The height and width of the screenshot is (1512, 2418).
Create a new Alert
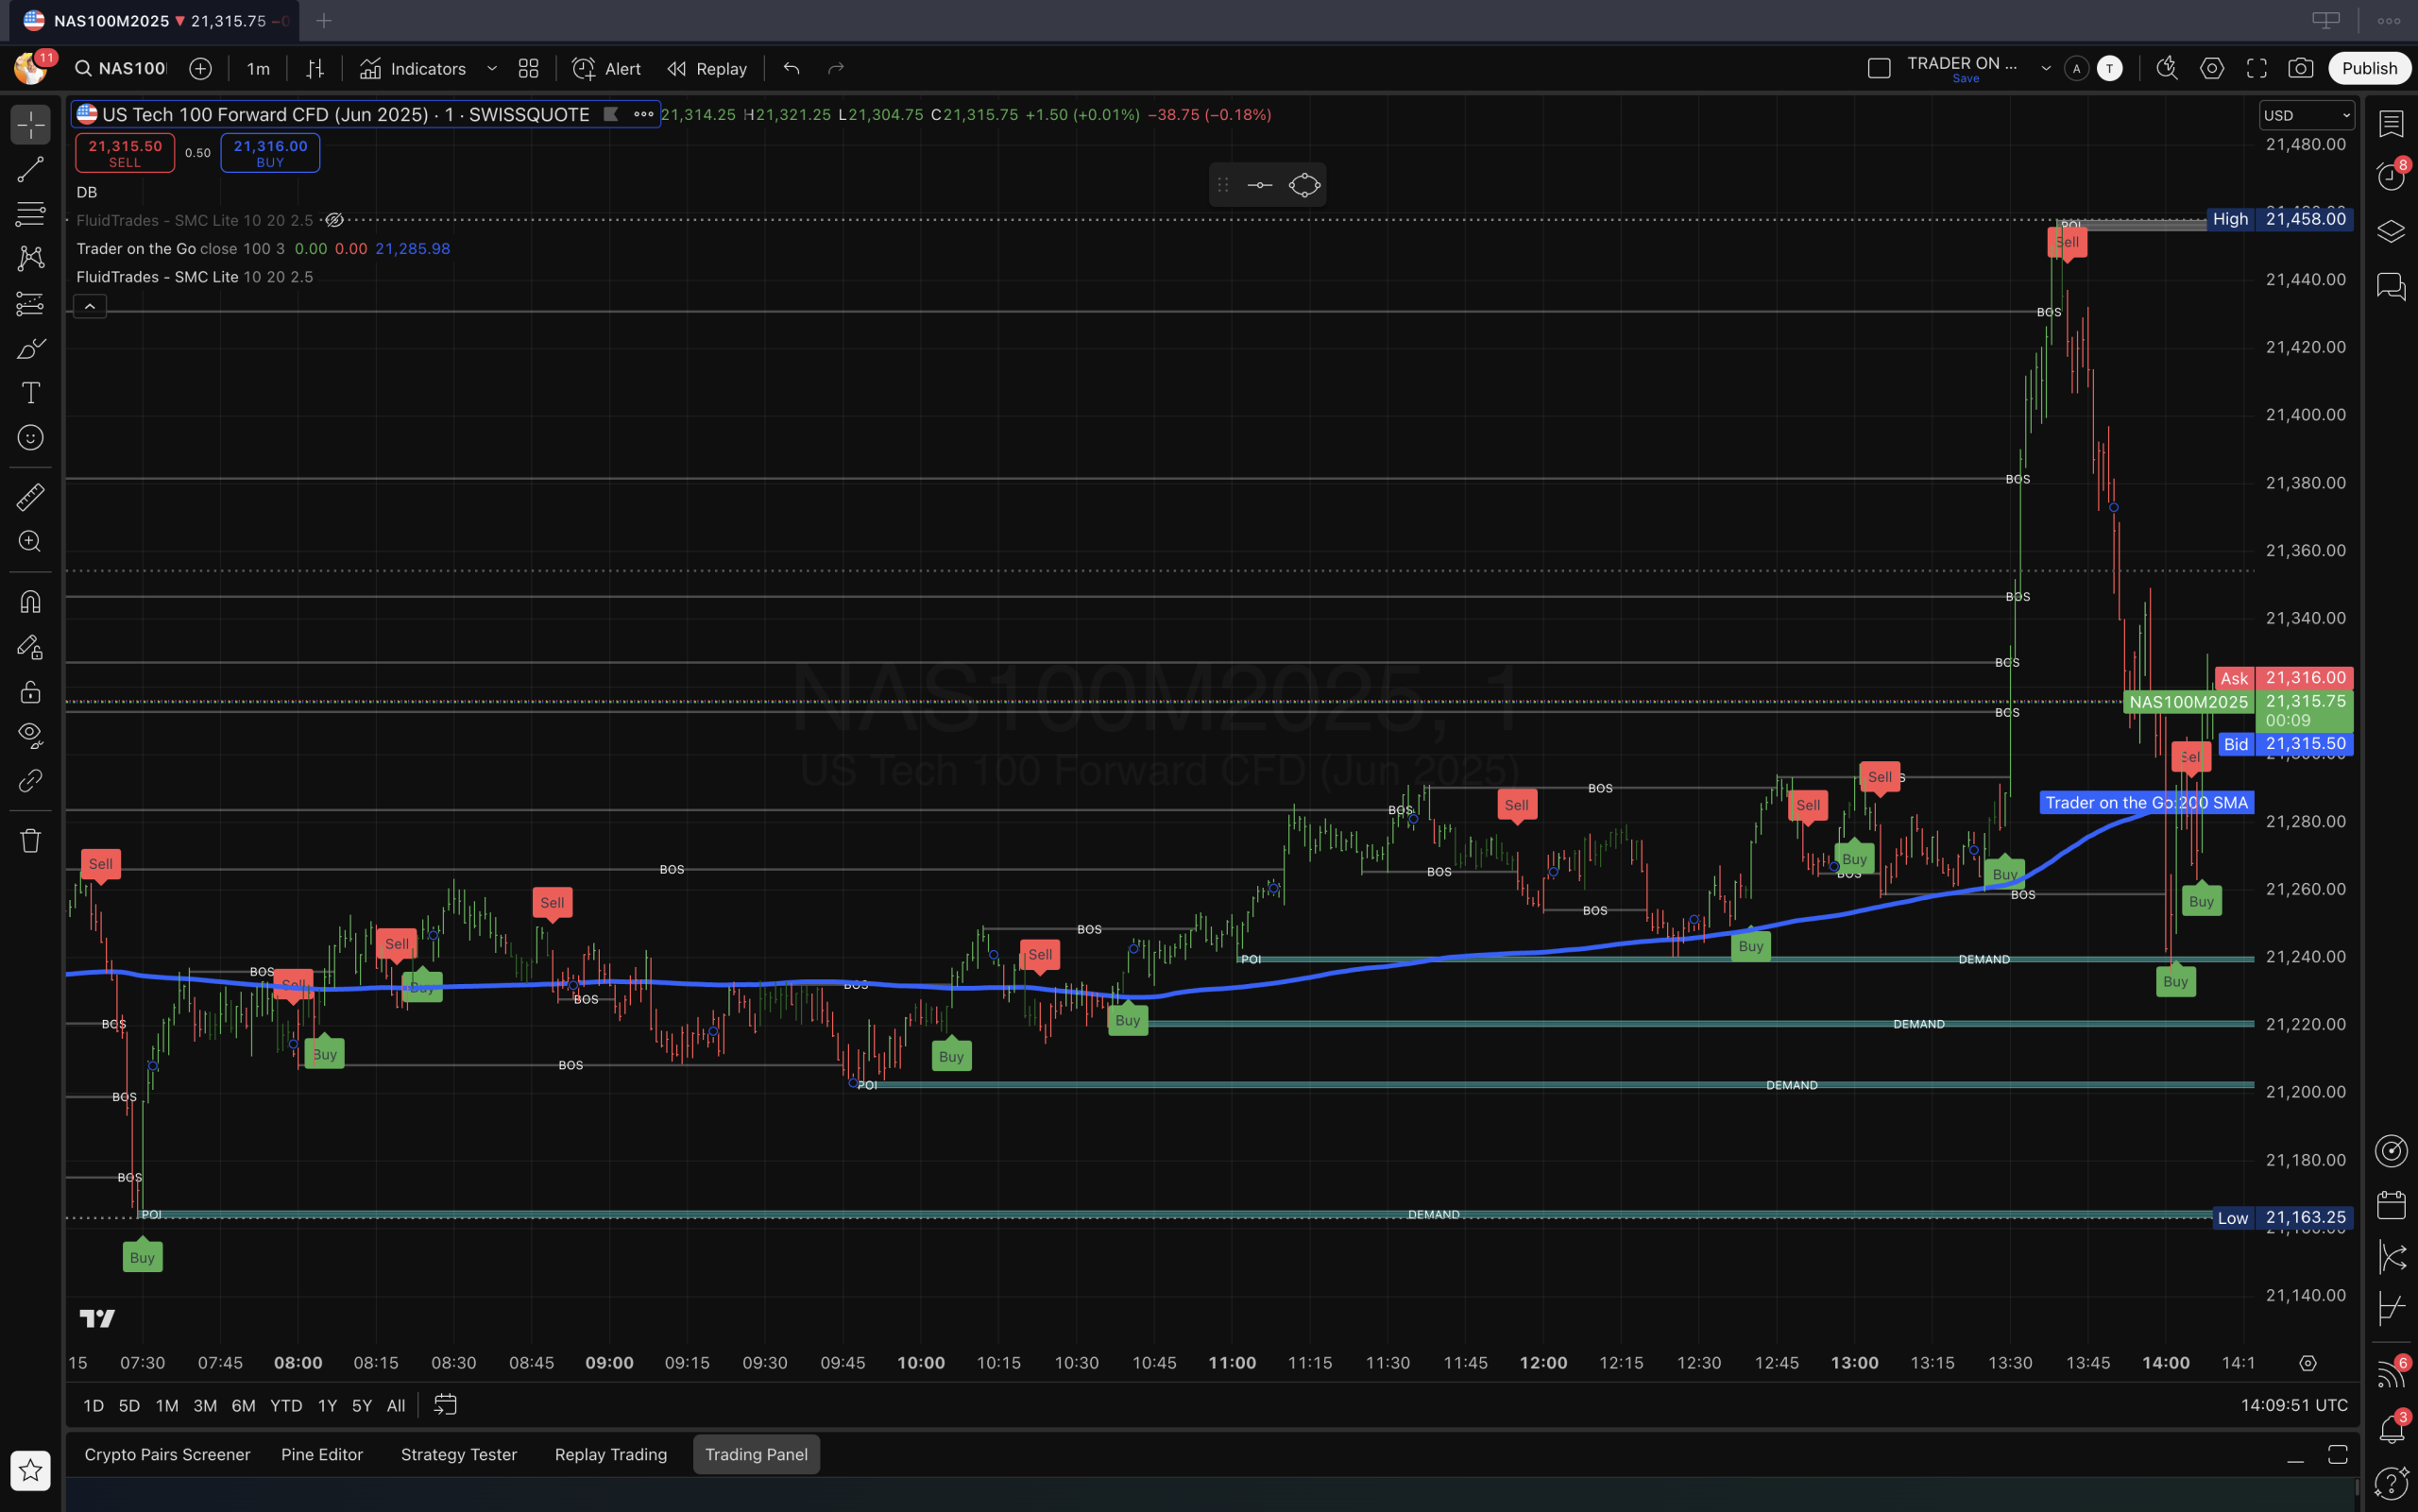coord(606,68)
